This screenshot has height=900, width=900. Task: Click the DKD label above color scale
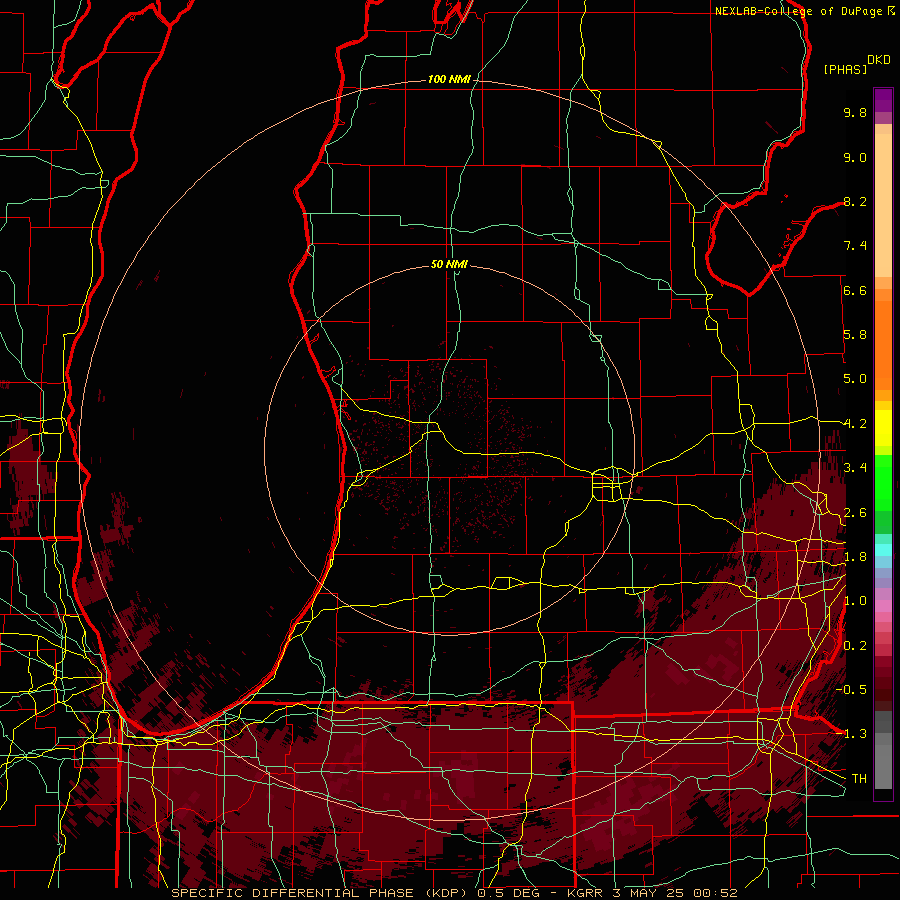tap(879, 60)
